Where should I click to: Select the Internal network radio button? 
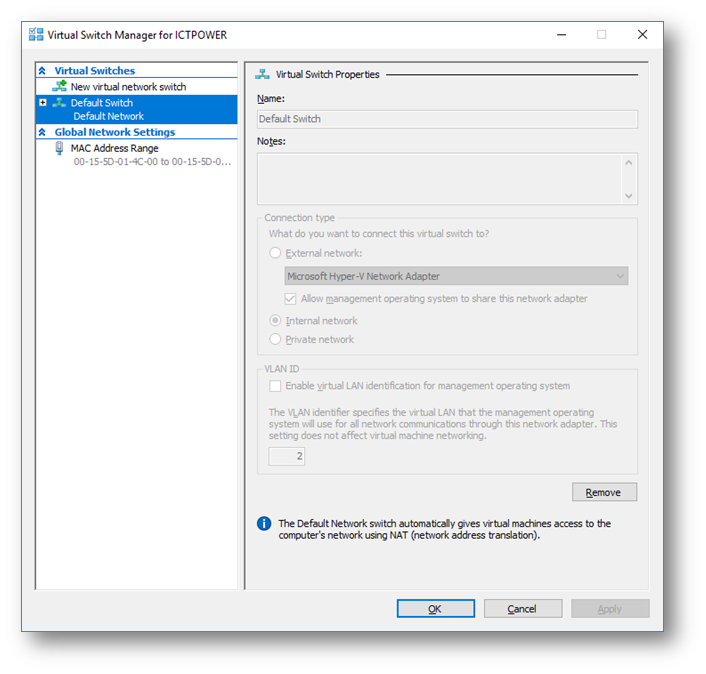click(x=275, y=321)
